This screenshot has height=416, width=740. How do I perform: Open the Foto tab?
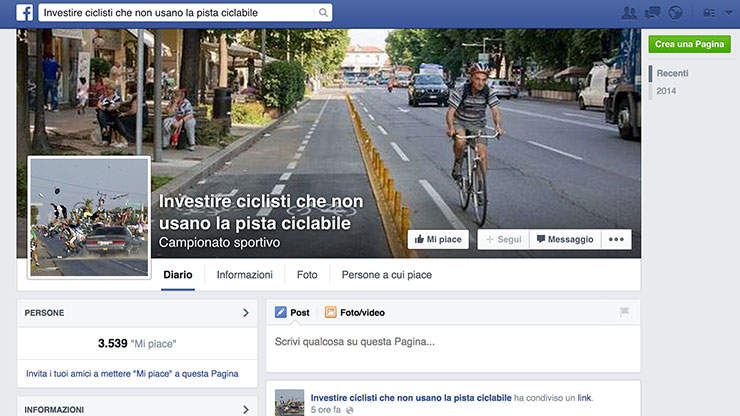click(x=307, y=275)
